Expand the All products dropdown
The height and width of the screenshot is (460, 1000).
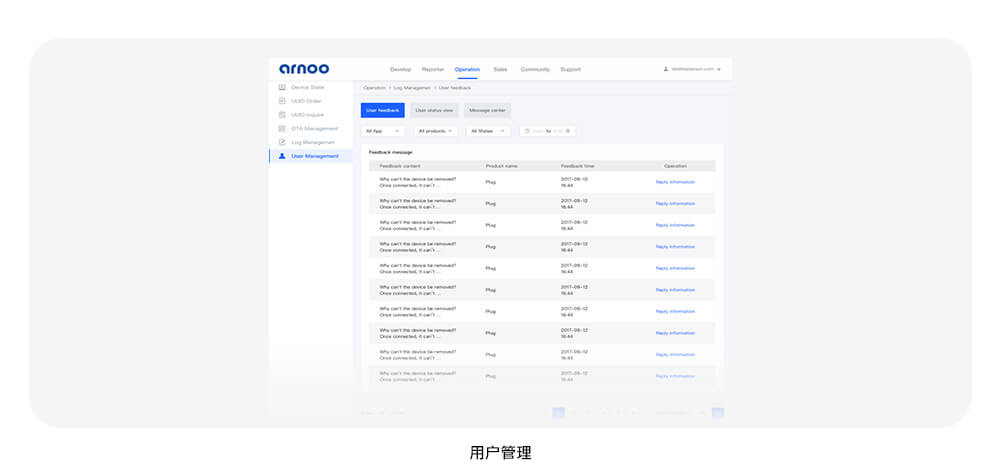point(435,131)
